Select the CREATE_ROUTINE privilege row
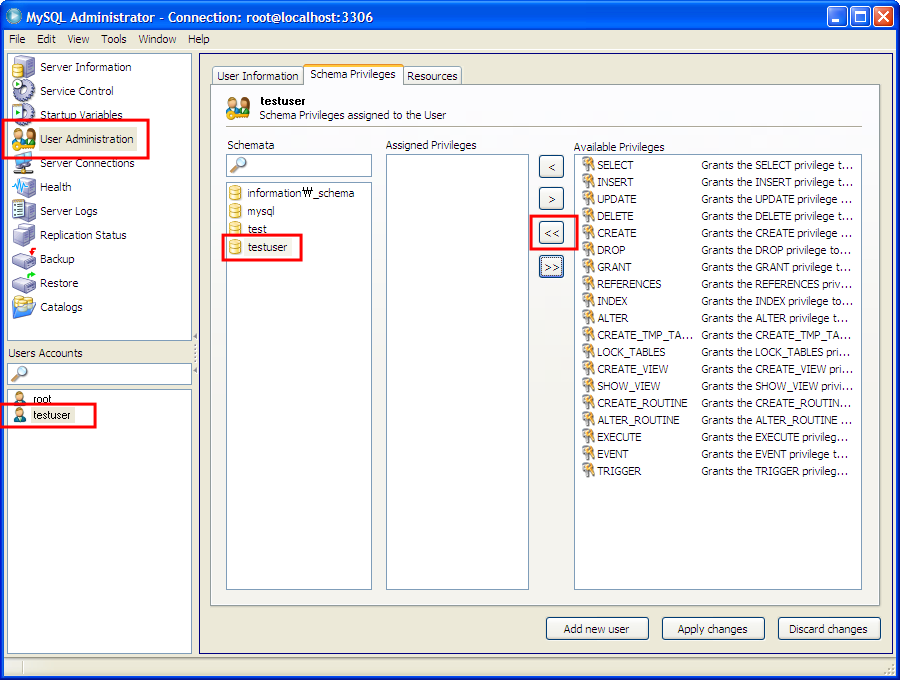 click(x=717, y=403)
